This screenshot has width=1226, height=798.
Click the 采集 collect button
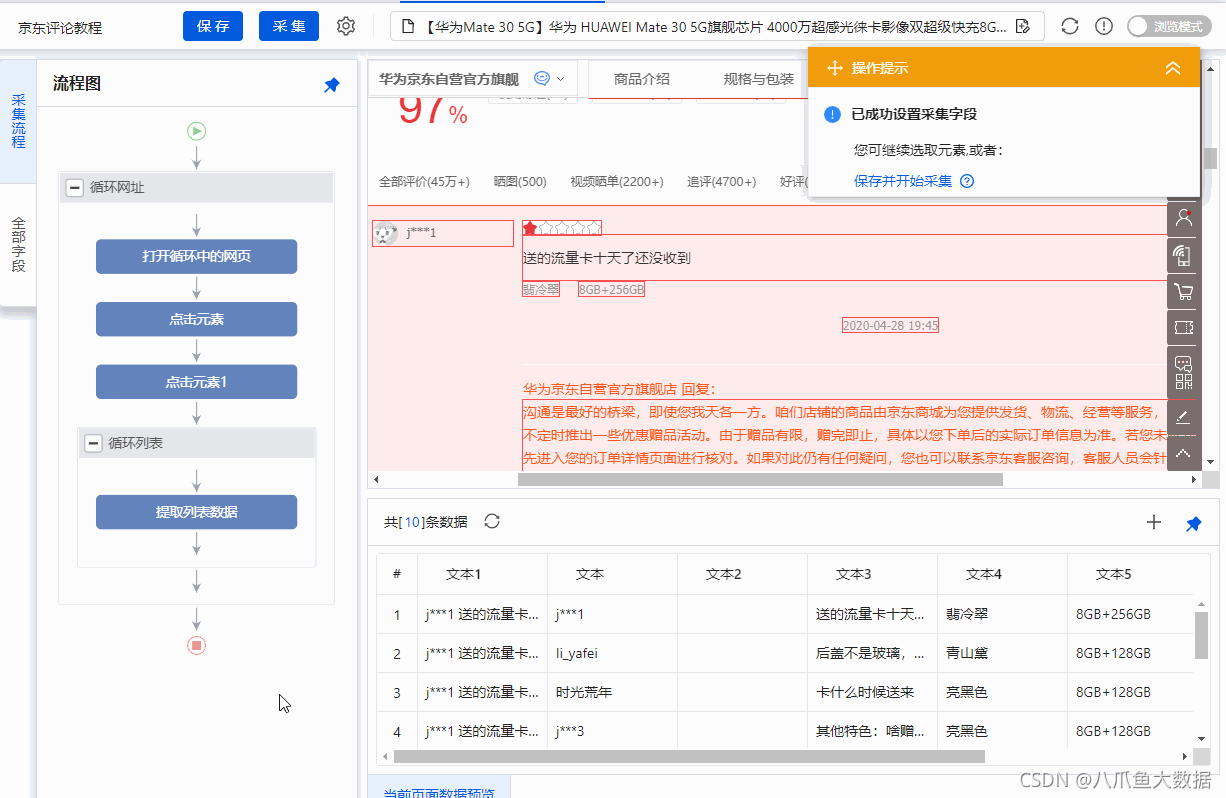click(x=289, y=26)
